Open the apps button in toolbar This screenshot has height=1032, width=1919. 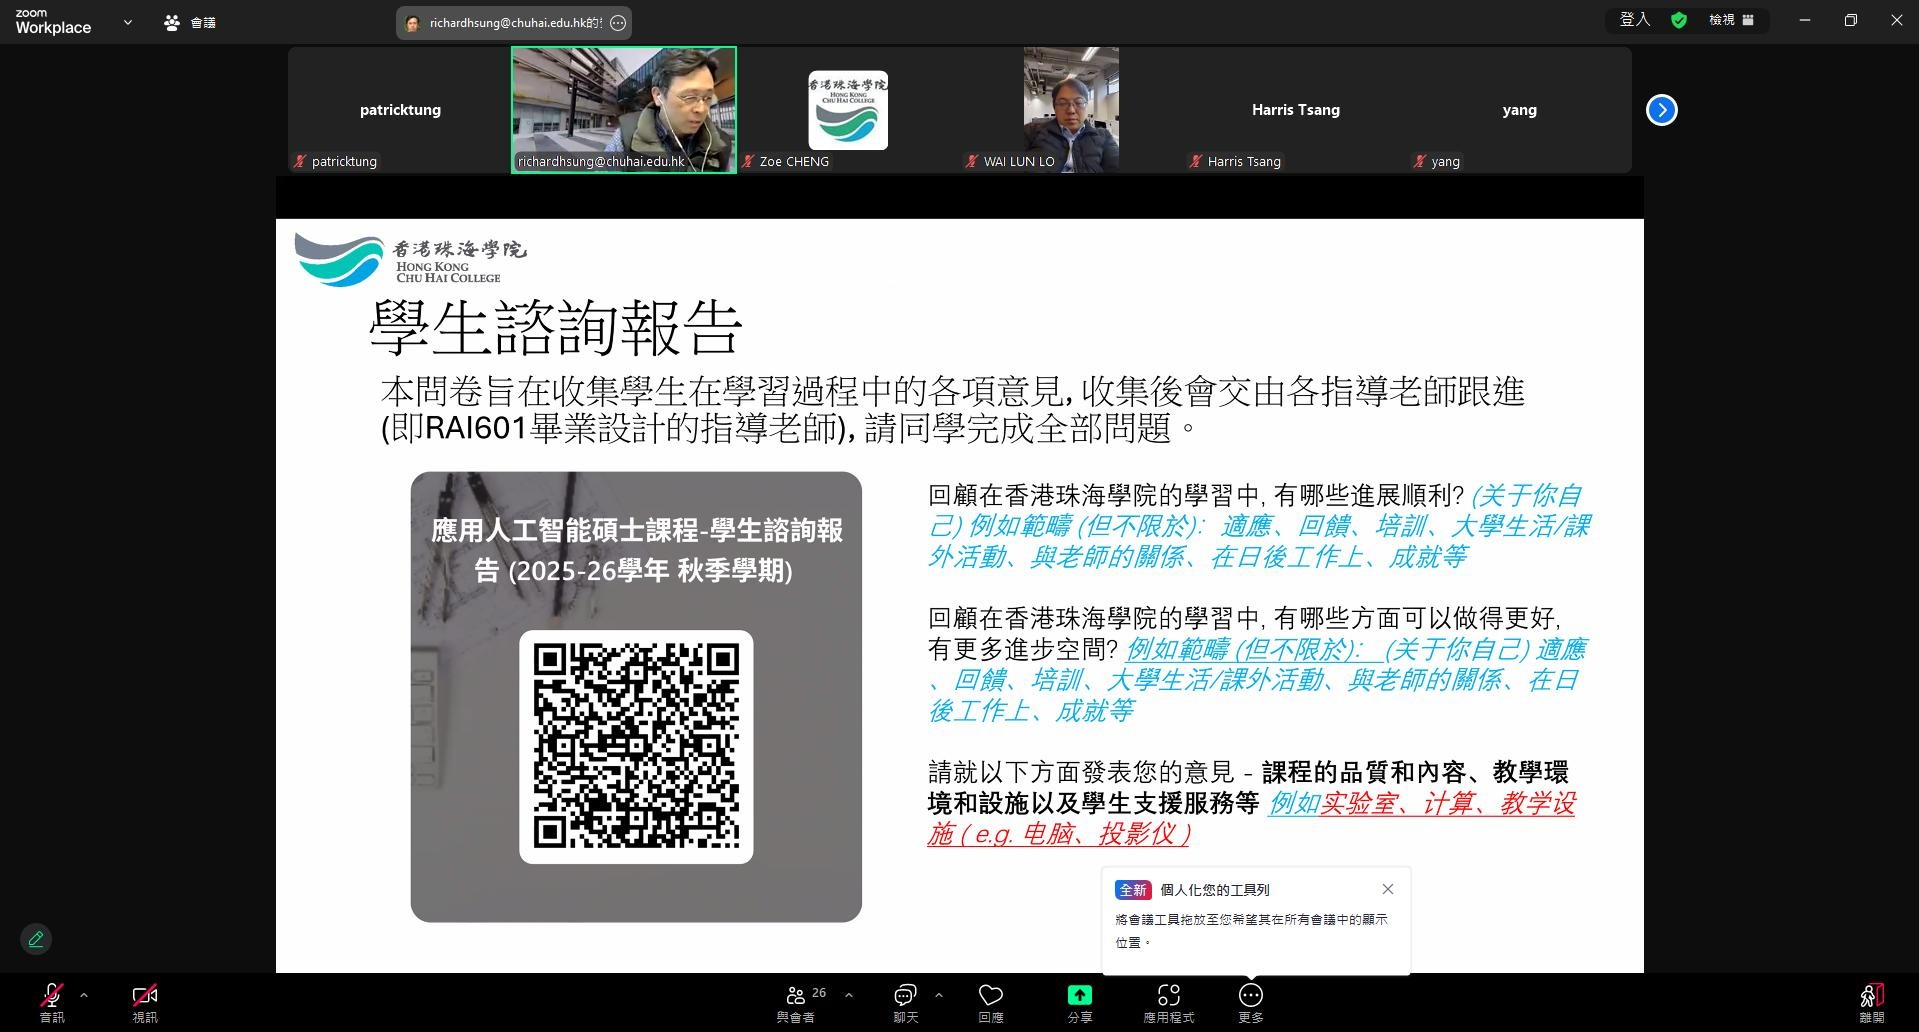point(1168,1001)
